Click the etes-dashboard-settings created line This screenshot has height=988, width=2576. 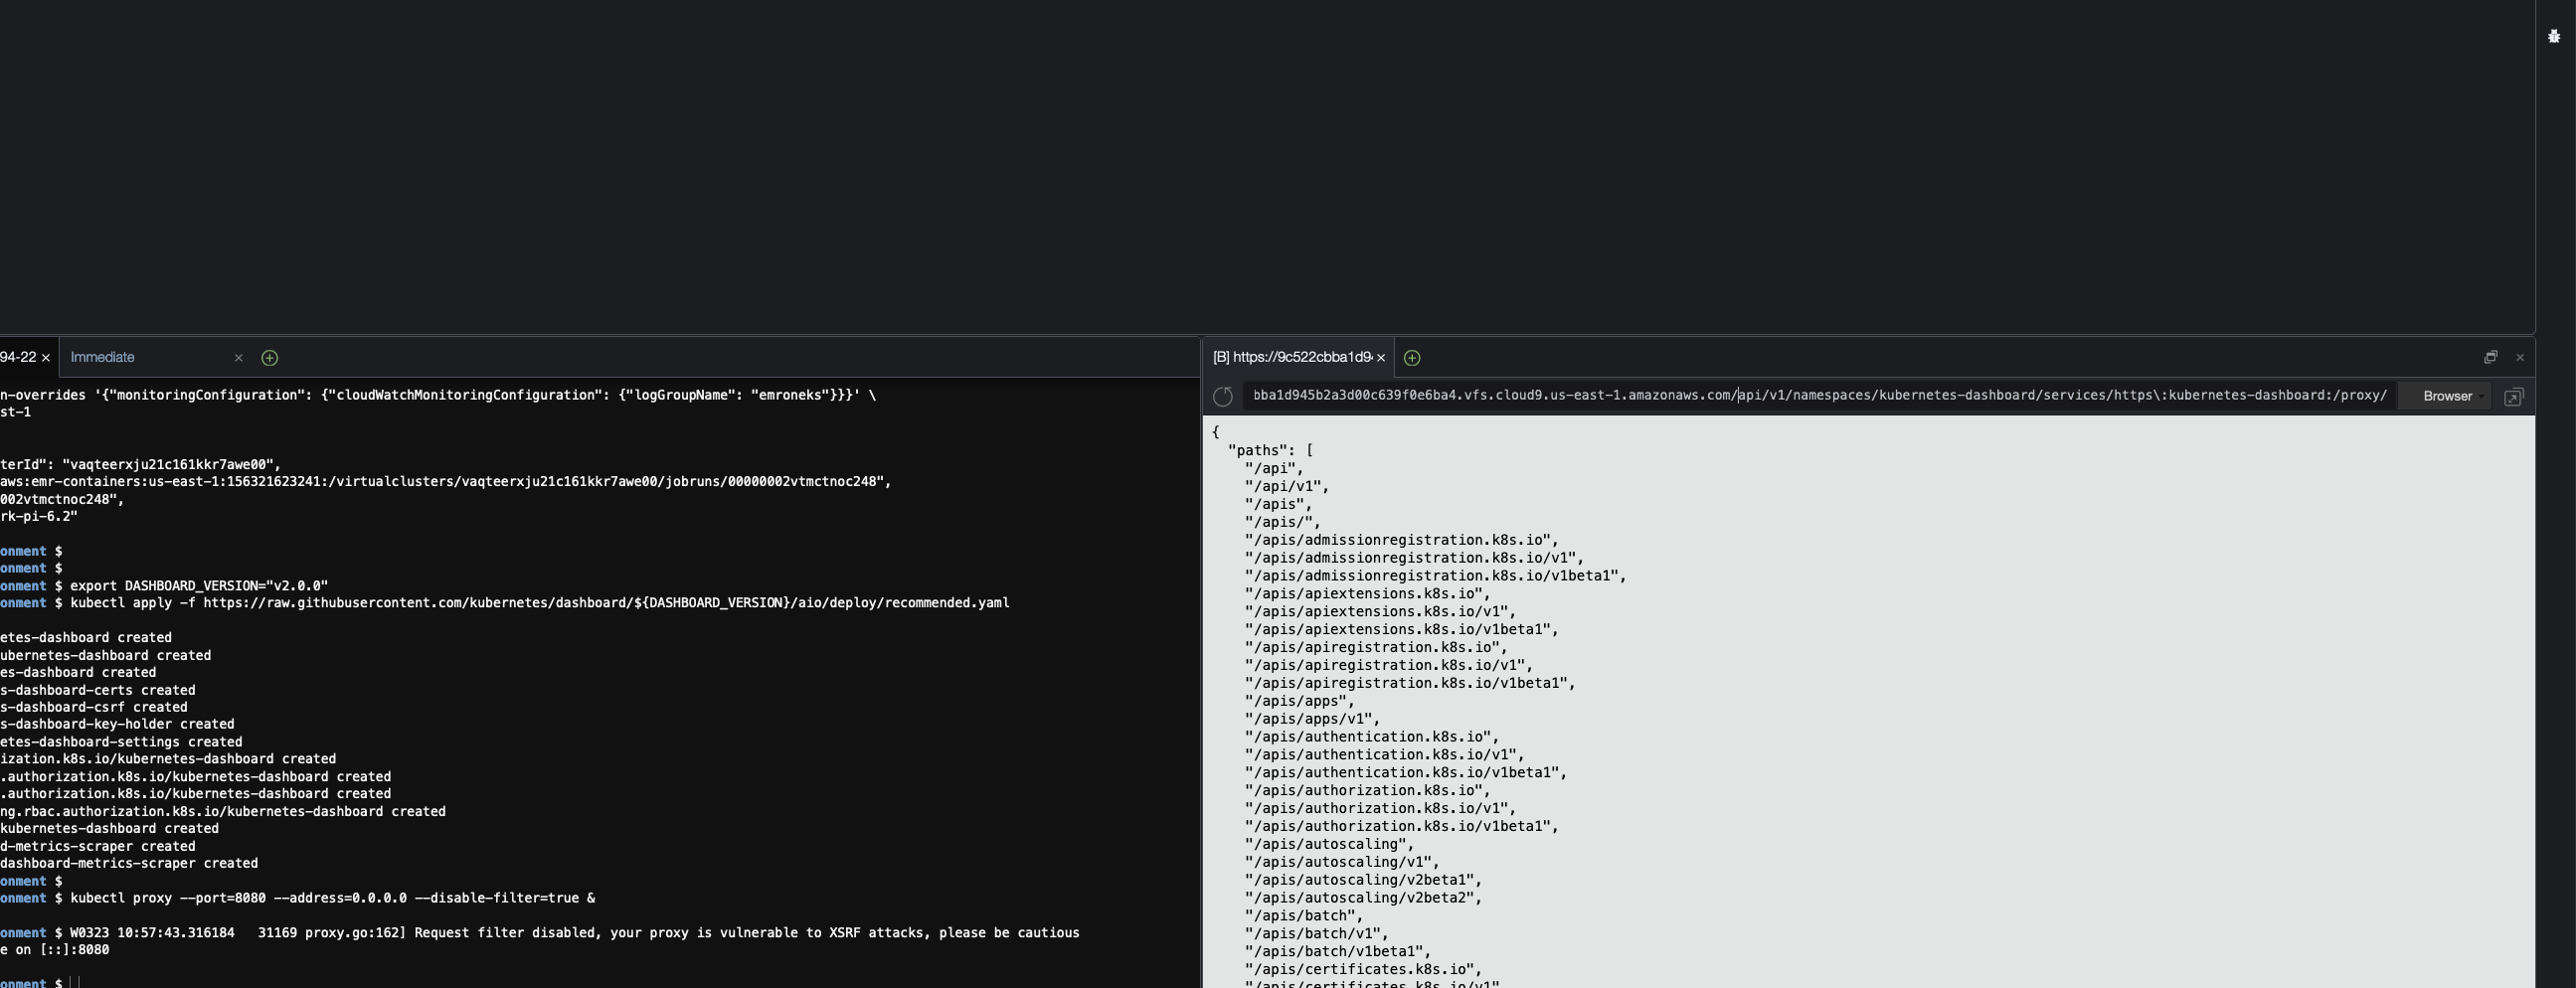point(121,742)
